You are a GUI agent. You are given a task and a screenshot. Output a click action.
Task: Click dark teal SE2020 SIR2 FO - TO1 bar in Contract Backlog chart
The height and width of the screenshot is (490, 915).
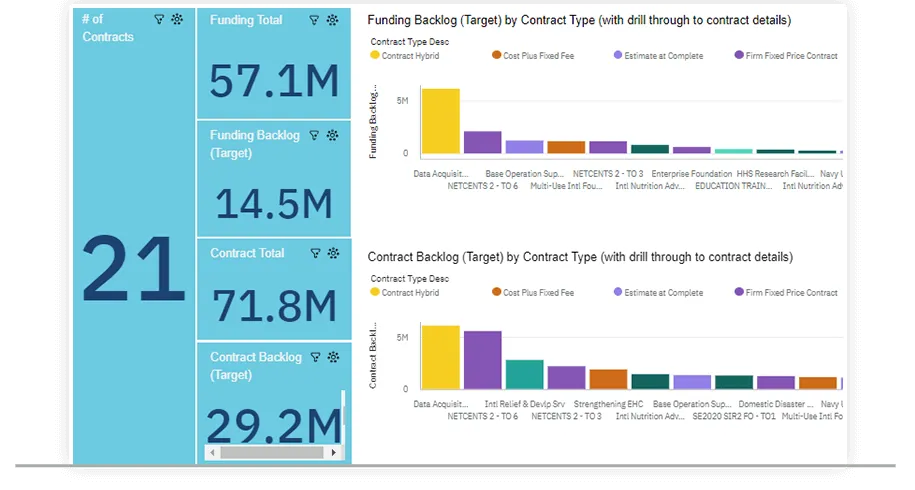[x=734, y=382]
